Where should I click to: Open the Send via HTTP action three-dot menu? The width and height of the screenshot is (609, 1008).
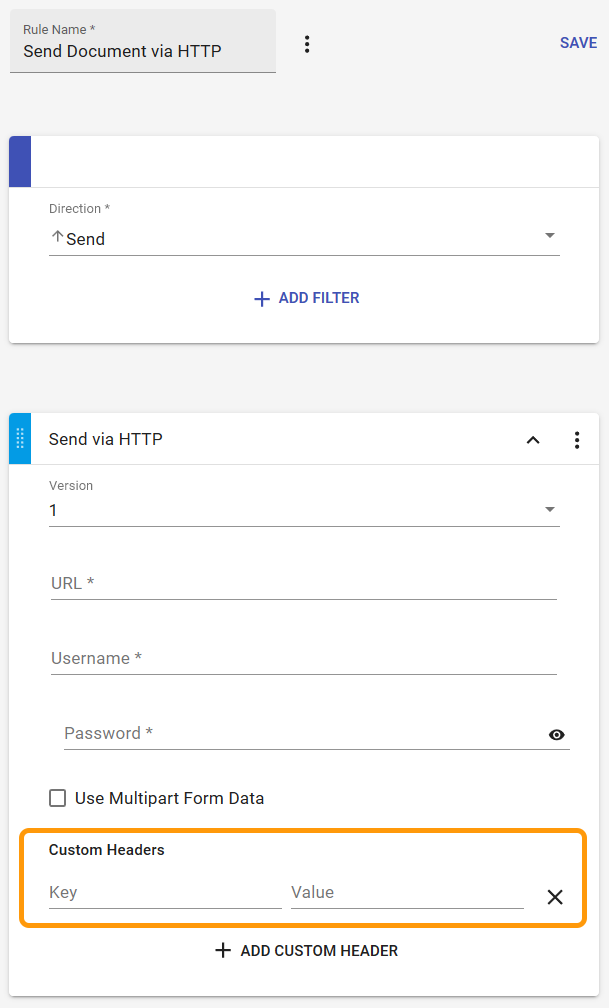577,439
